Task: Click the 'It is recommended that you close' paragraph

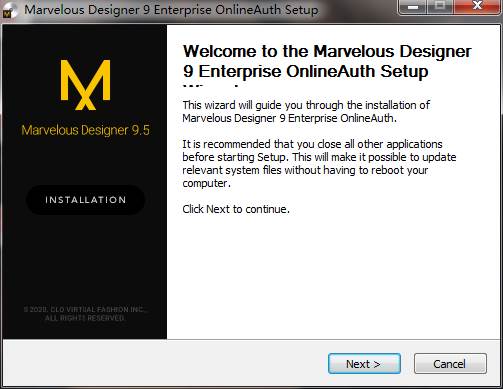Action: tap(319, 163)
